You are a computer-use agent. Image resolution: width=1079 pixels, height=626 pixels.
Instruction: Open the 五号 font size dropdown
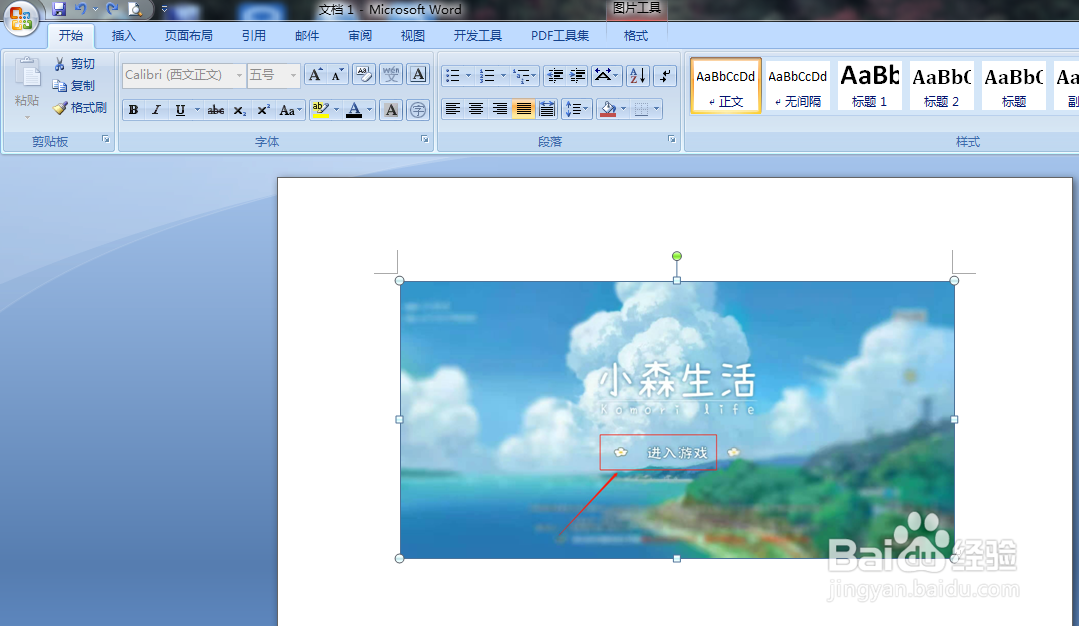click(x=293, y=75)
